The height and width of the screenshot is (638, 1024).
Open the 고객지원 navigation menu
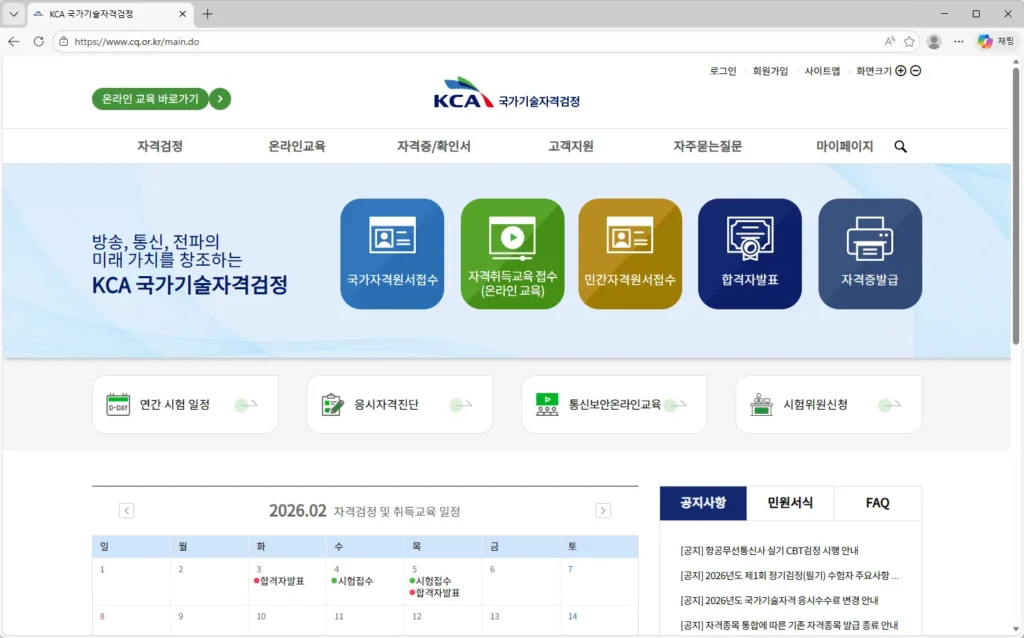(570, 146)
